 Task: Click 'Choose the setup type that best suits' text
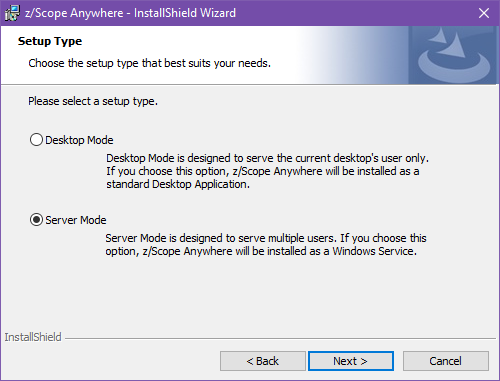coord(120,63)
